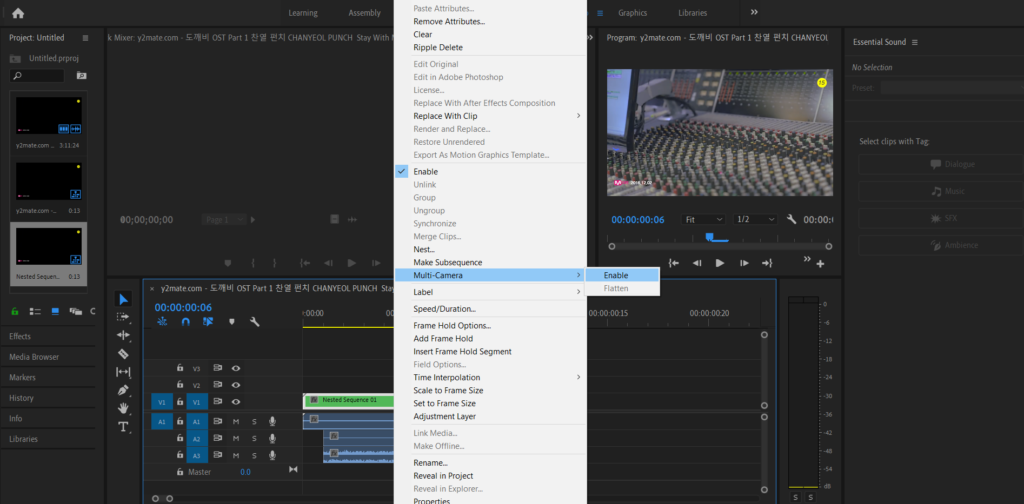
Task: Expand the Label submenu
Action: tap(578, 292)
